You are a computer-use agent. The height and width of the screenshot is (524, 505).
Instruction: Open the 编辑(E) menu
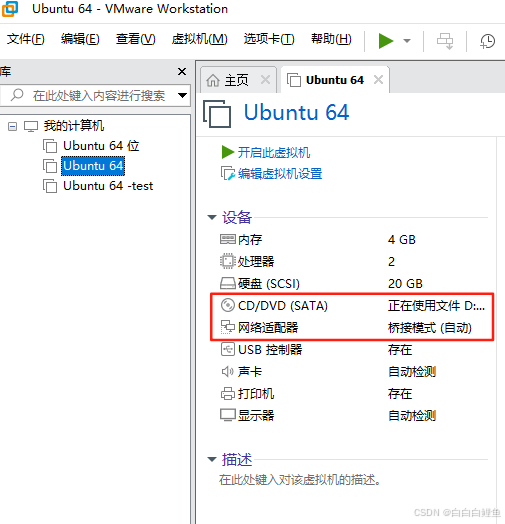click(x=80, y=39)
